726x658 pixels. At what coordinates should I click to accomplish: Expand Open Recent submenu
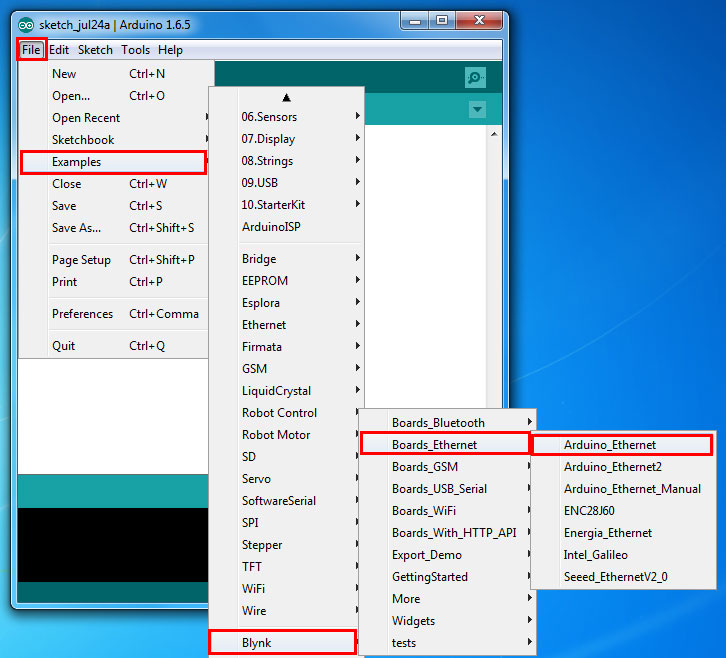[113, 118]
